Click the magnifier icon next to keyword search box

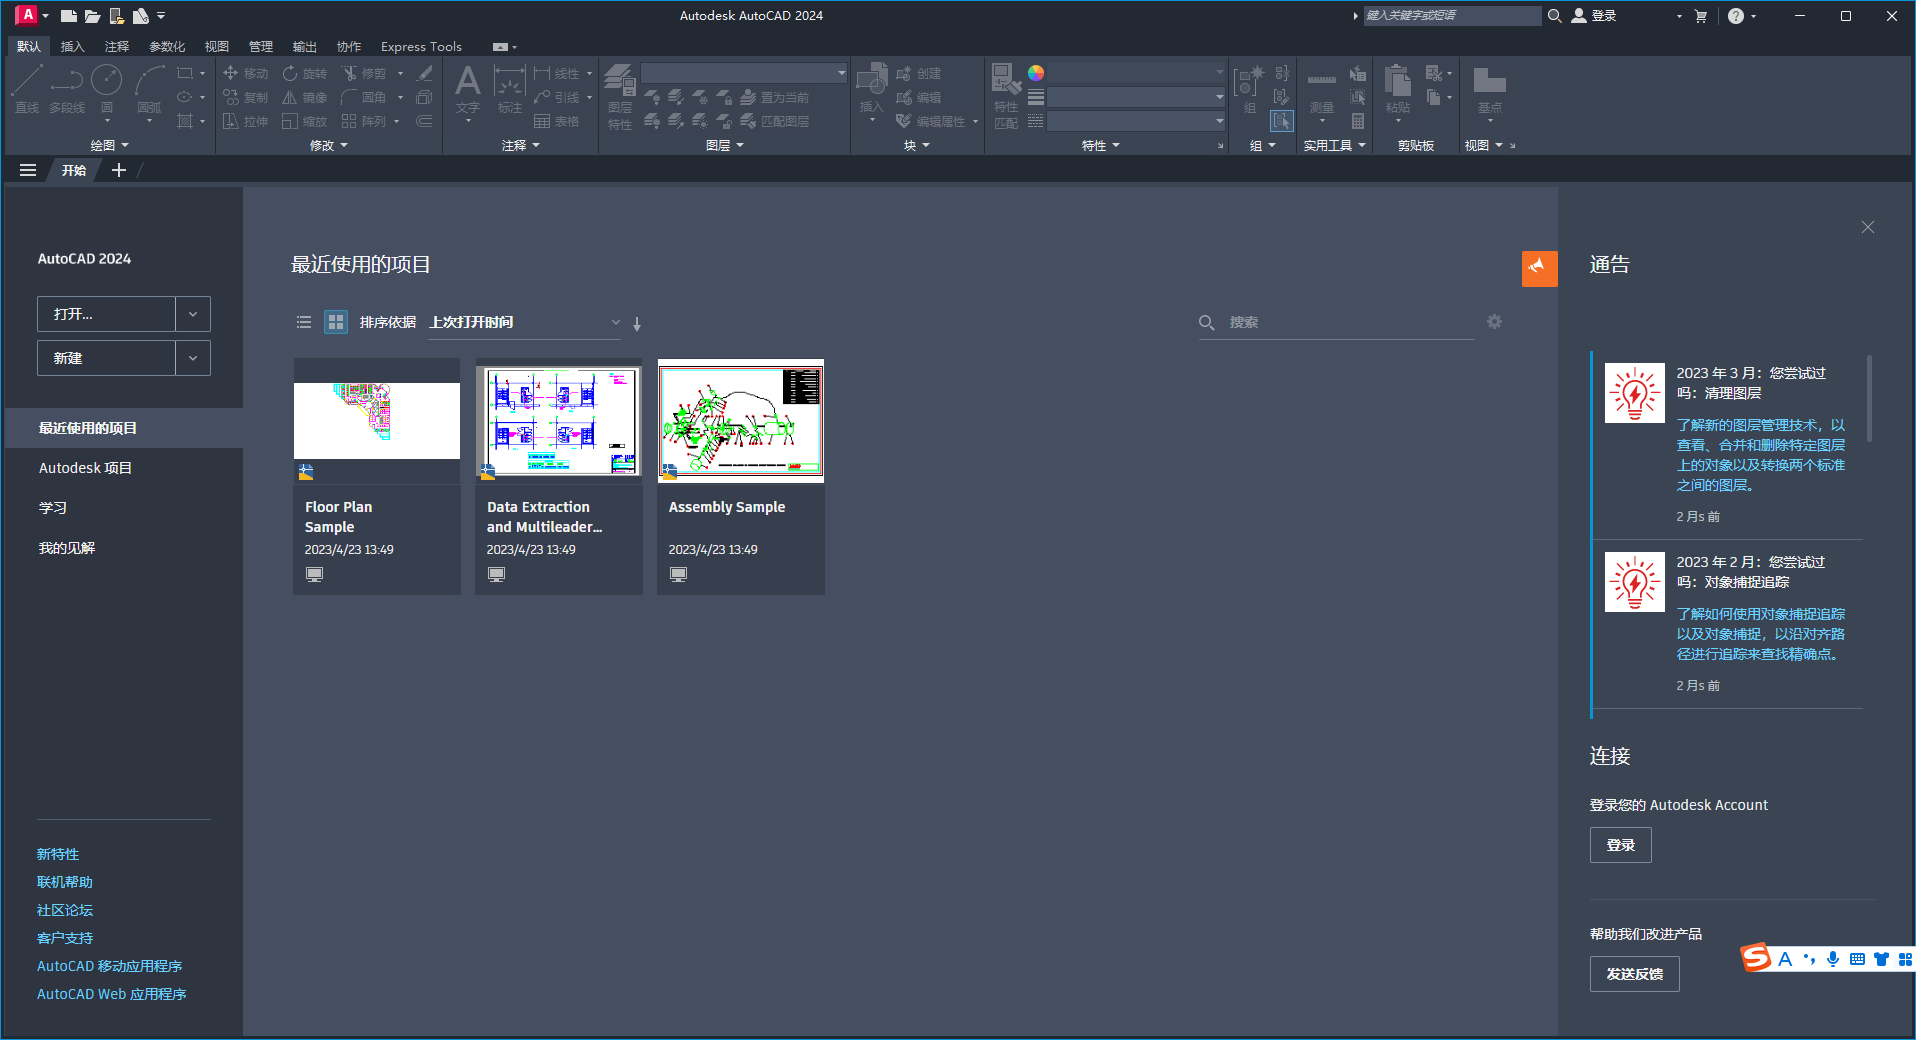coord(1555,16)
